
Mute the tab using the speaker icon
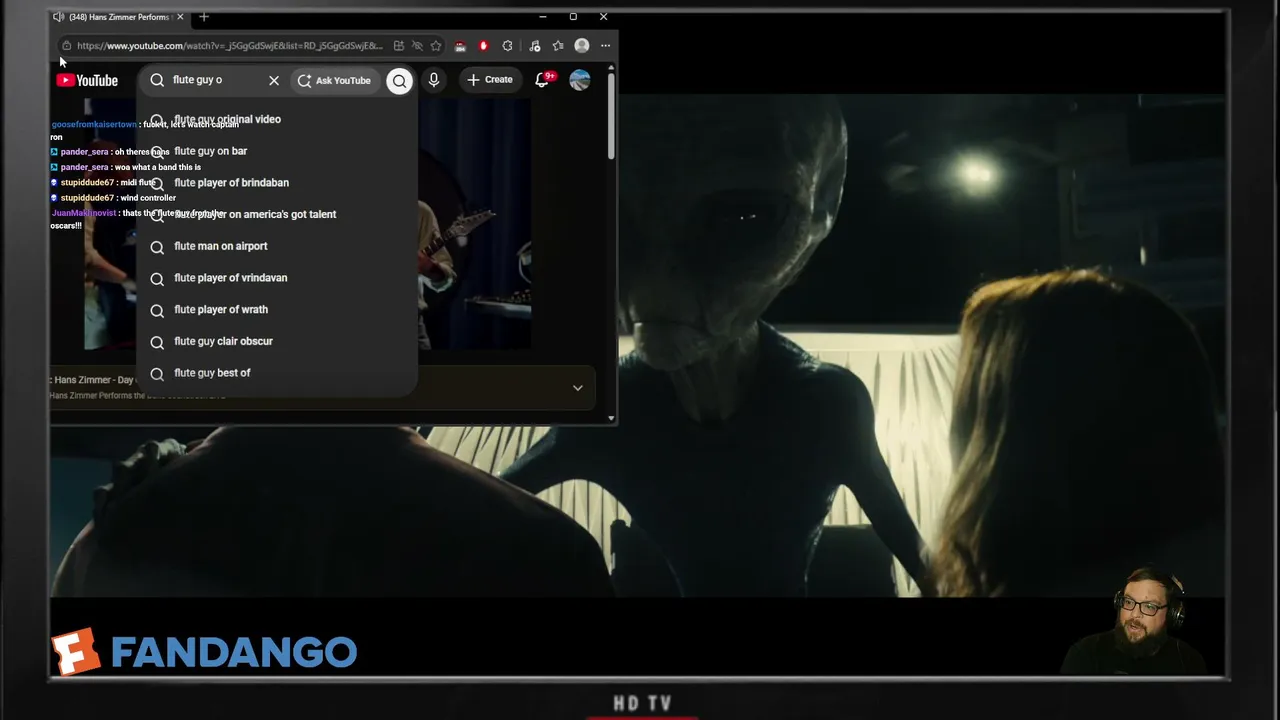(58, 17)
